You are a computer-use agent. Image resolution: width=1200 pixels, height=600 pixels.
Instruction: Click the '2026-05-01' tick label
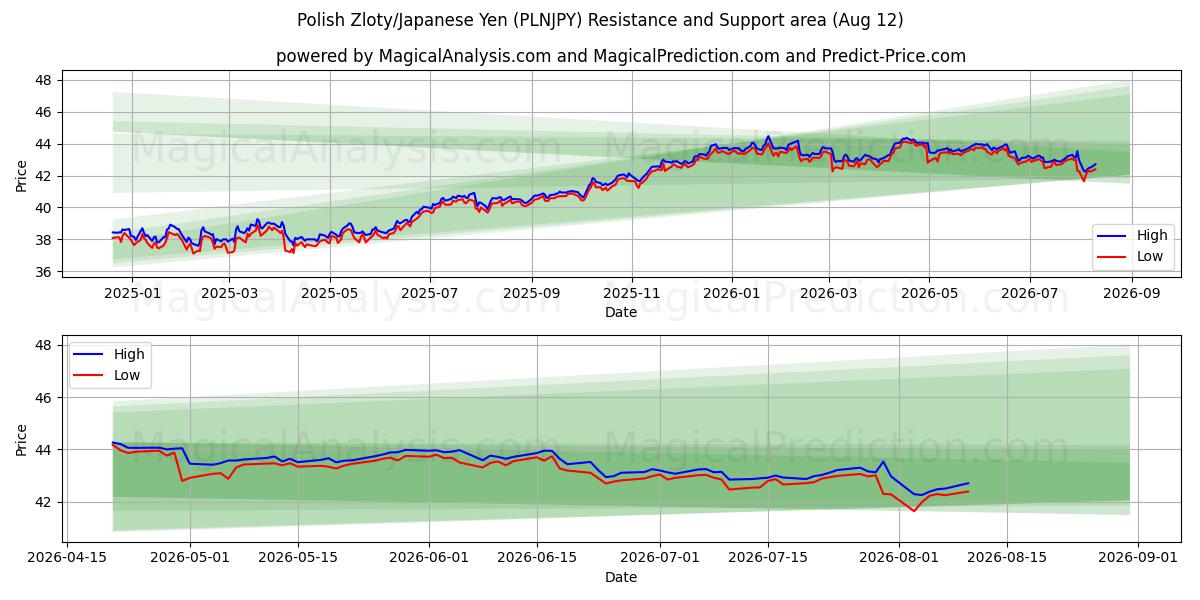190,559
